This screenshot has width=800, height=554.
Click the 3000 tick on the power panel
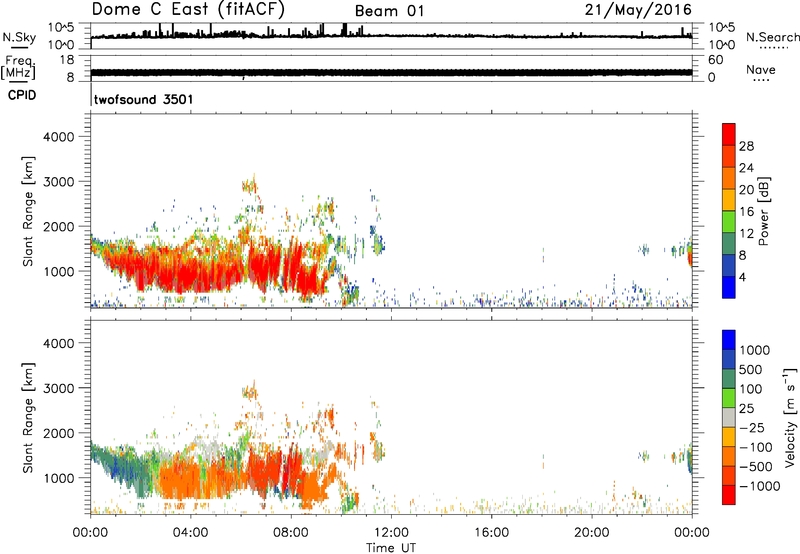(x=58, y=182)
